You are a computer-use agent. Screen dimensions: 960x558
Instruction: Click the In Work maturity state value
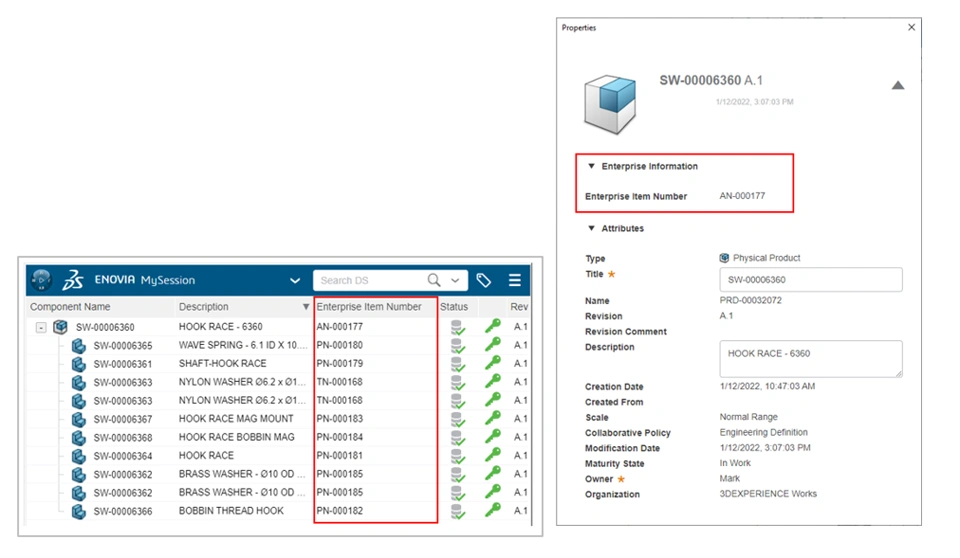point(735,464)
